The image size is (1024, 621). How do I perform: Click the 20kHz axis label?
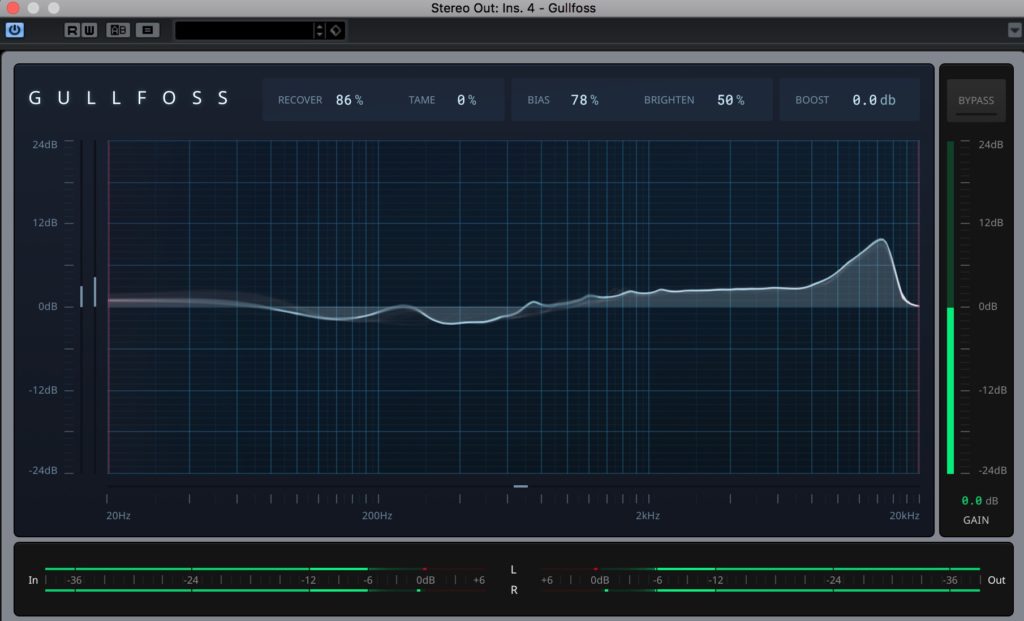[x=904, y=515]
